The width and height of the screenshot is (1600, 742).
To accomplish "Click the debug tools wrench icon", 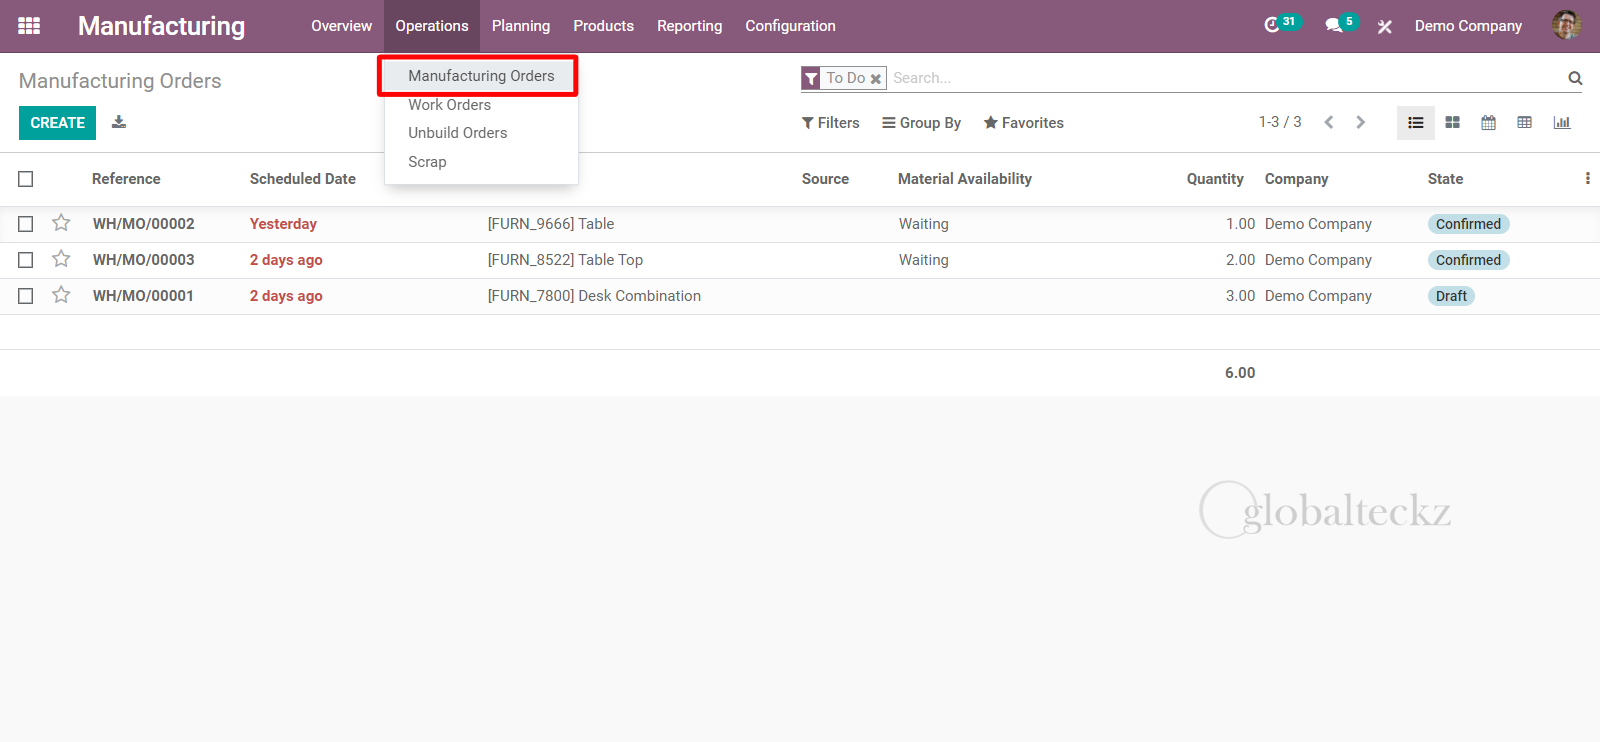I will [1385, 27].
